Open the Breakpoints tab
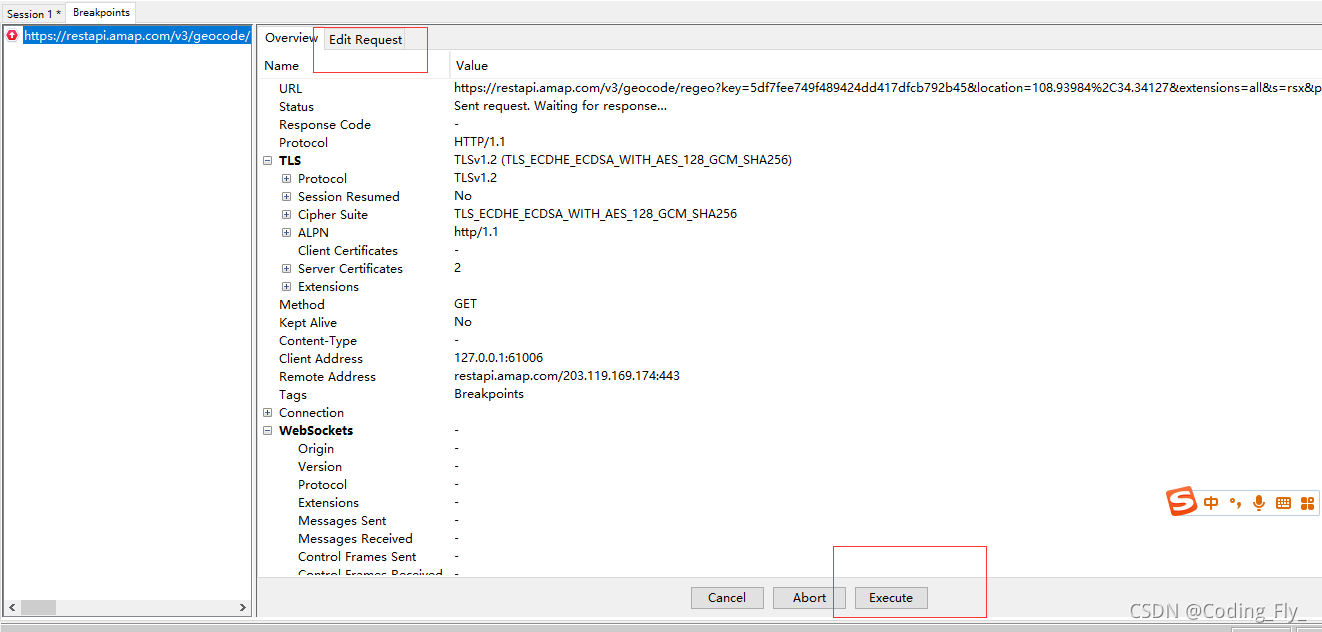 pos(101,12)
